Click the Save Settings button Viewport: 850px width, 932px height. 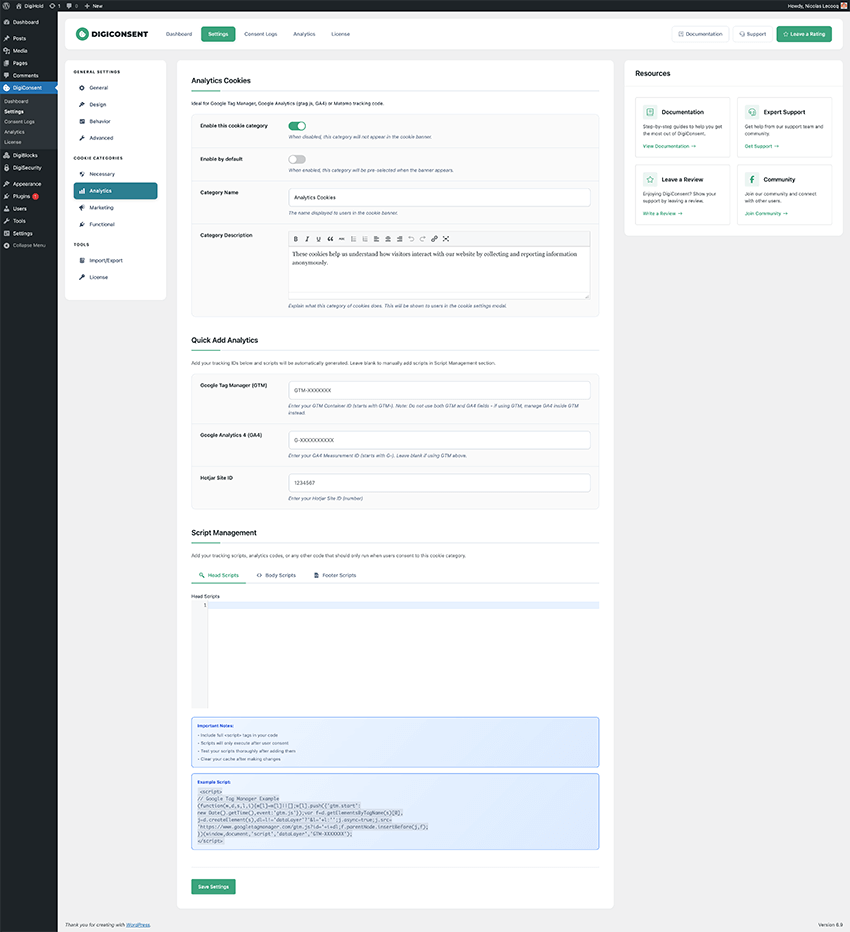[x=213, y=886]
